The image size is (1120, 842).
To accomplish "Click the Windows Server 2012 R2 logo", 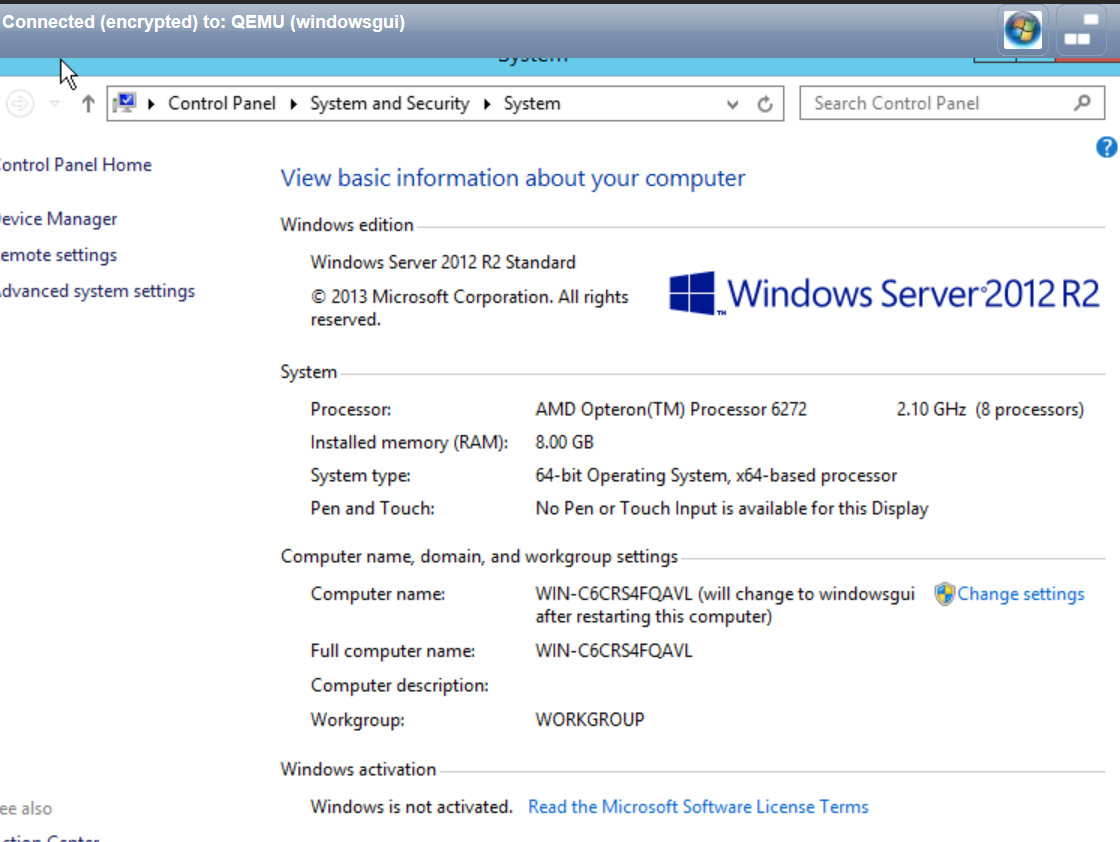I will click(x=884, y=294).
